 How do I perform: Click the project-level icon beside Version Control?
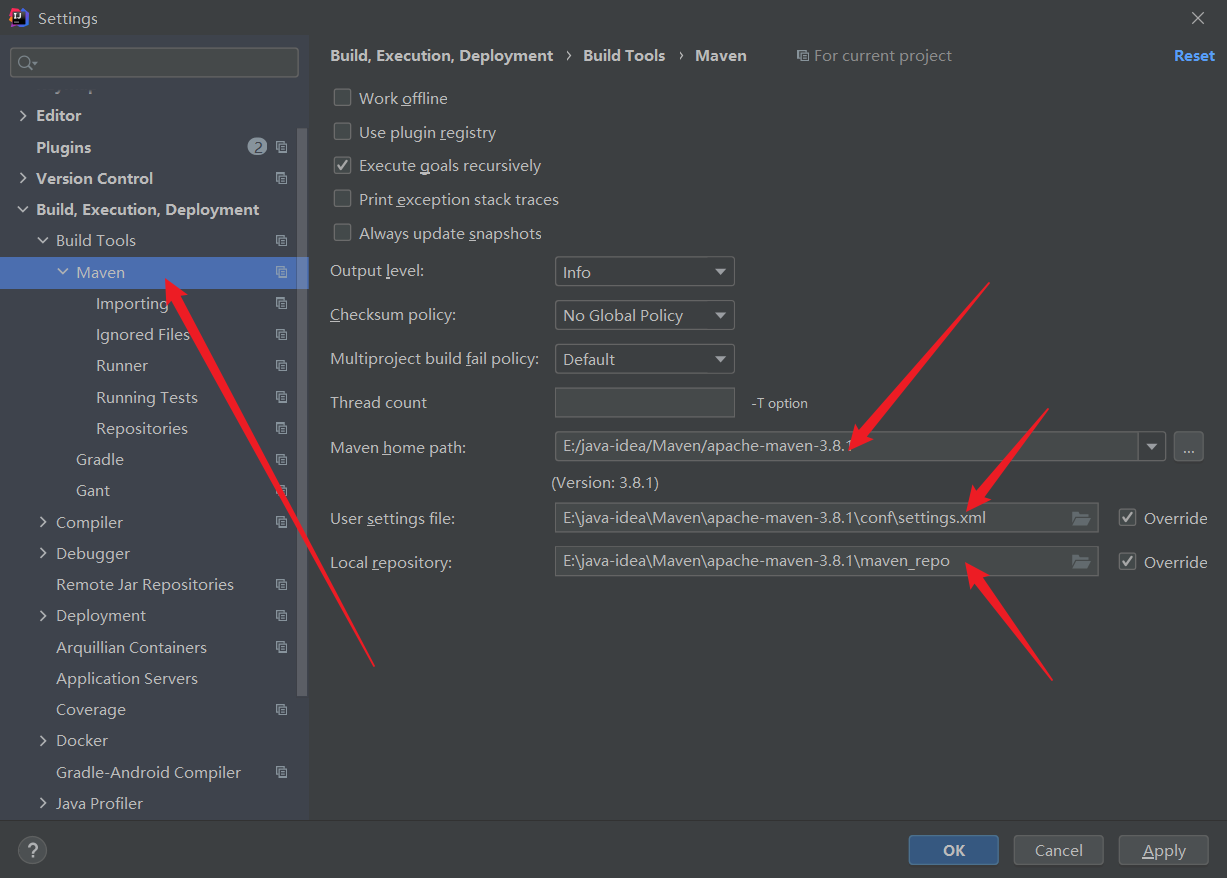click(282, 178)
